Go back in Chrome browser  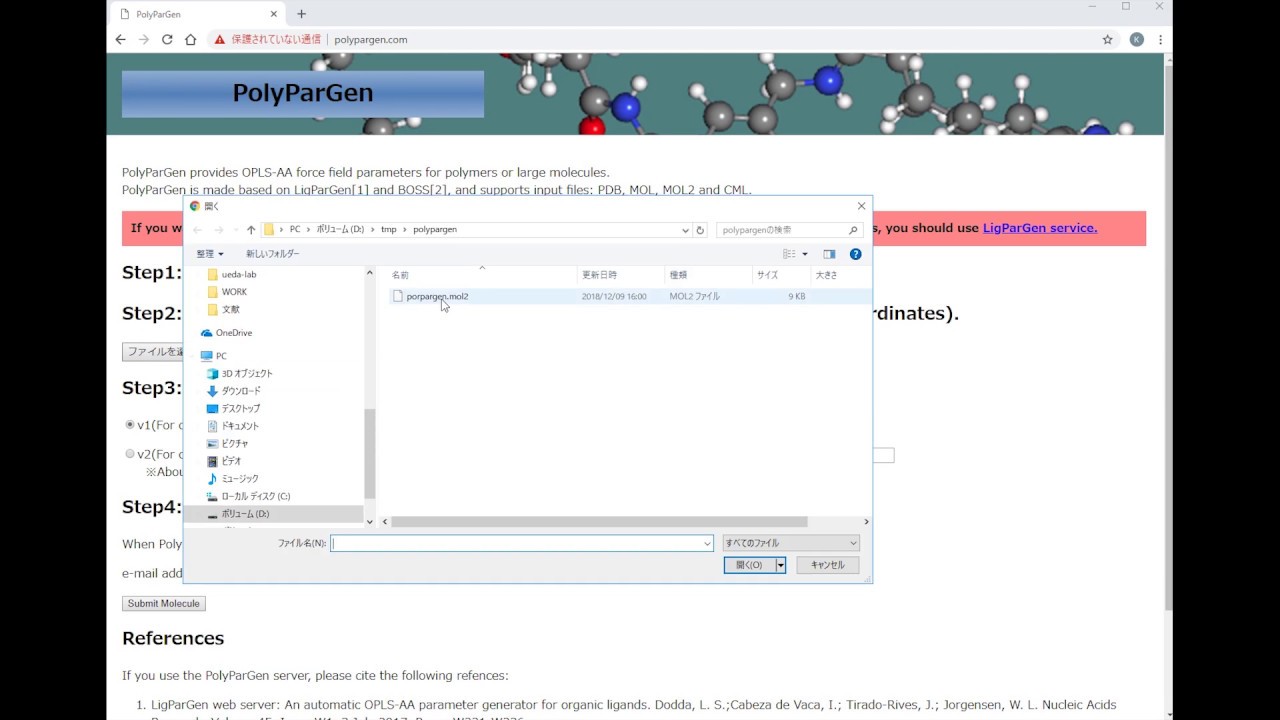121,39
